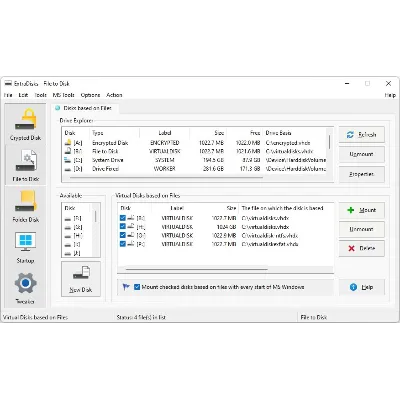Select the File to Disk sidebar icon

pos(25,165)
